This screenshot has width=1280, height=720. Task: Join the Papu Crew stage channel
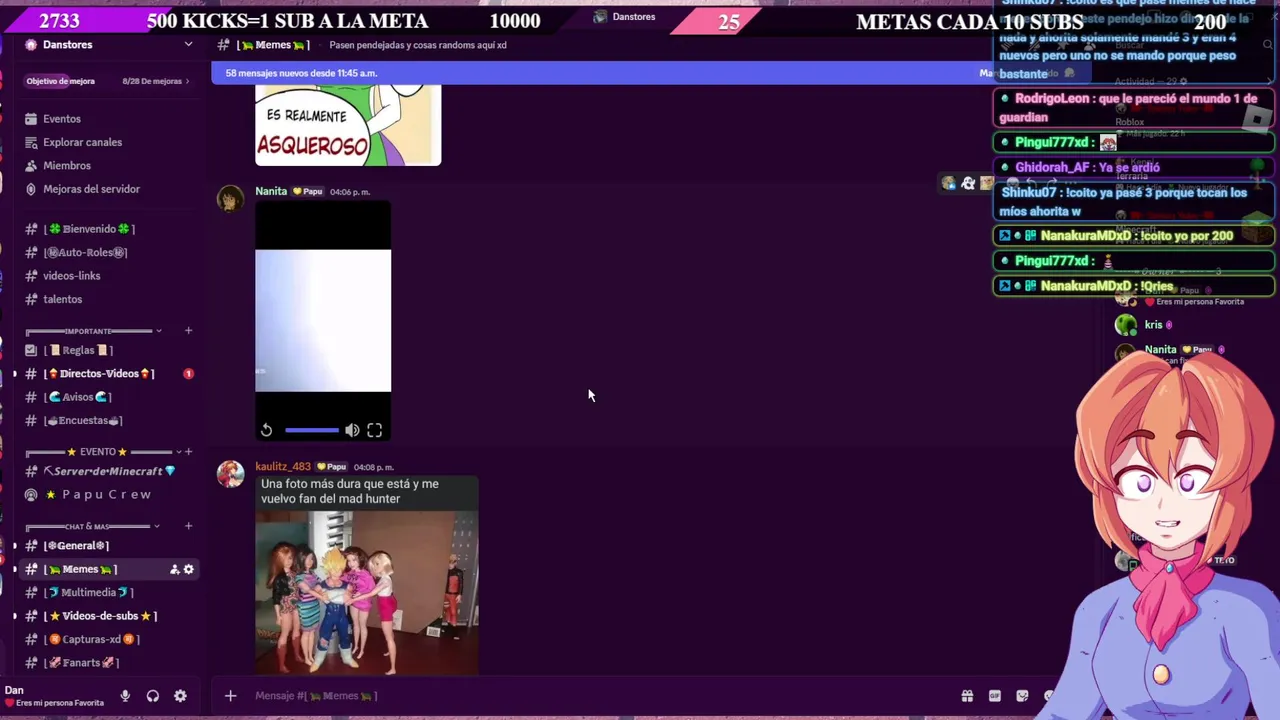click(108, 495)
